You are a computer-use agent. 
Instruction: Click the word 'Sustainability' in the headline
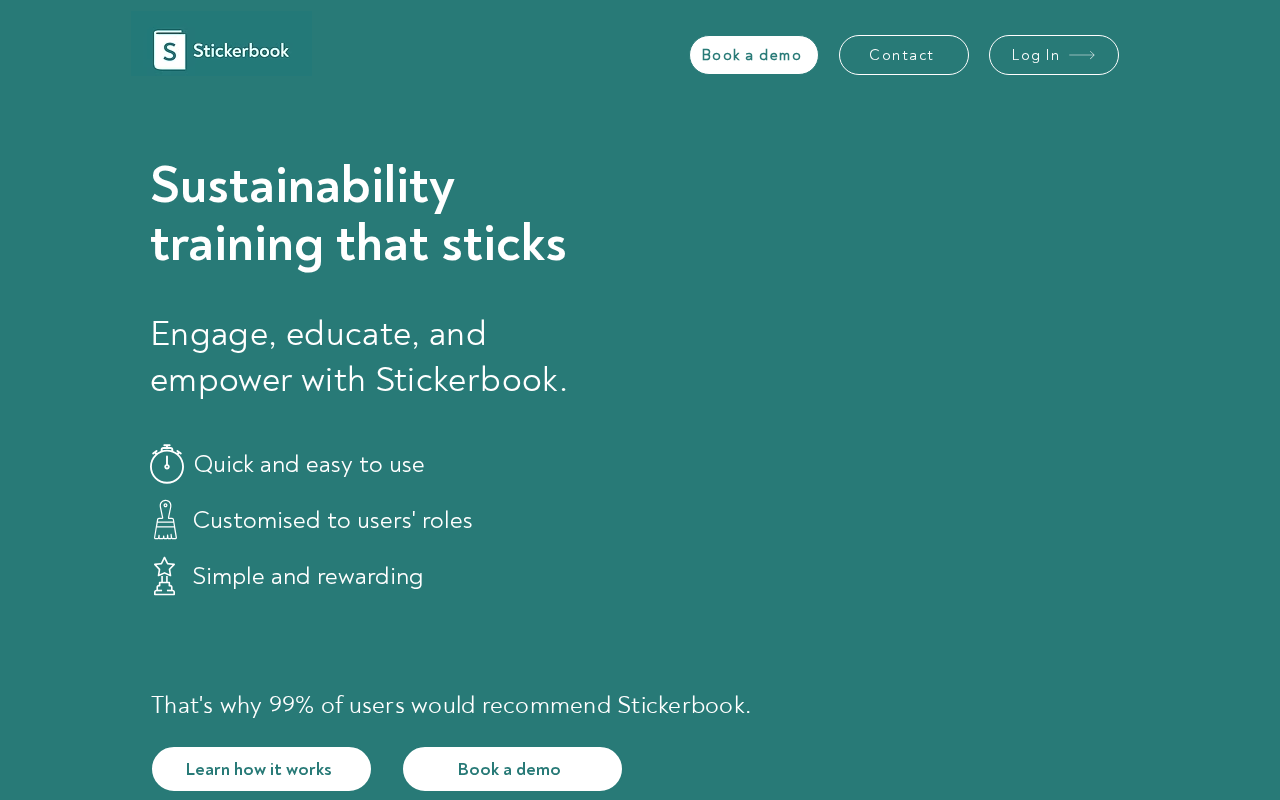(x=302, y=185)
